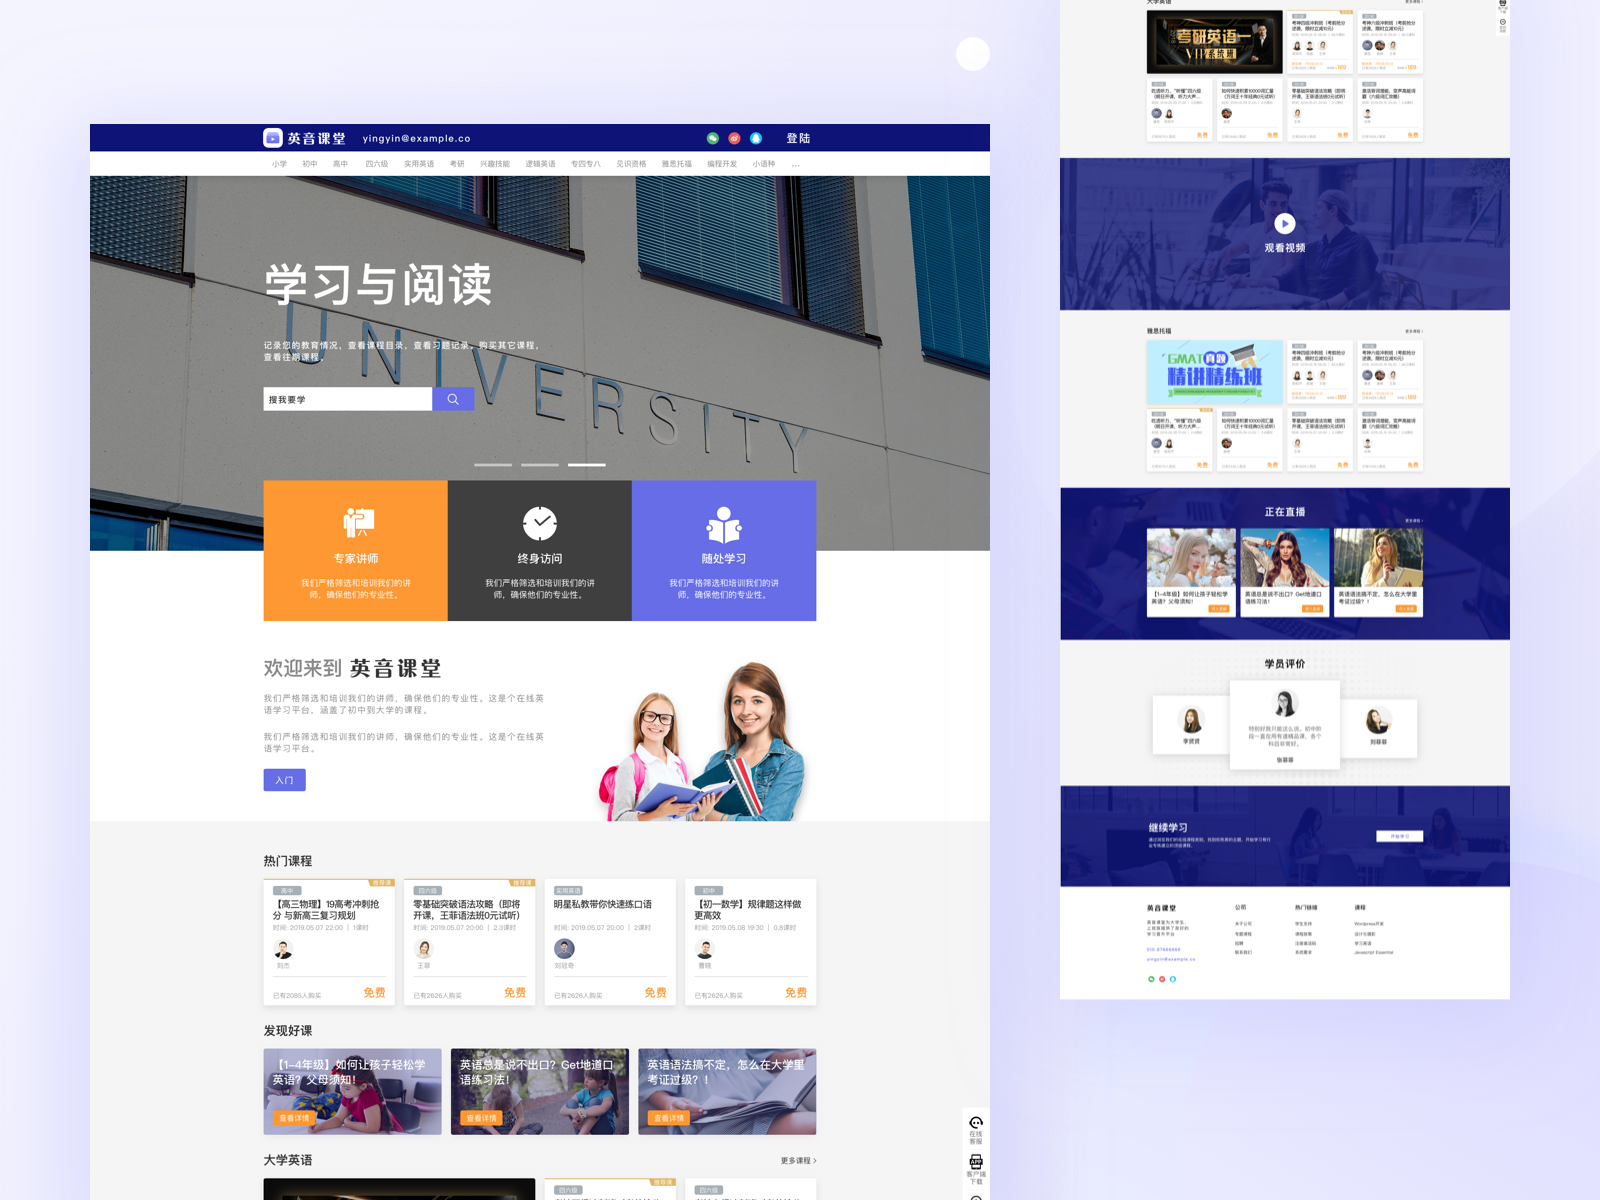The width and height of the screenshot is (1600, 1200).
Task: Select the first banner carousel indicator
Action: coord(493,465)
